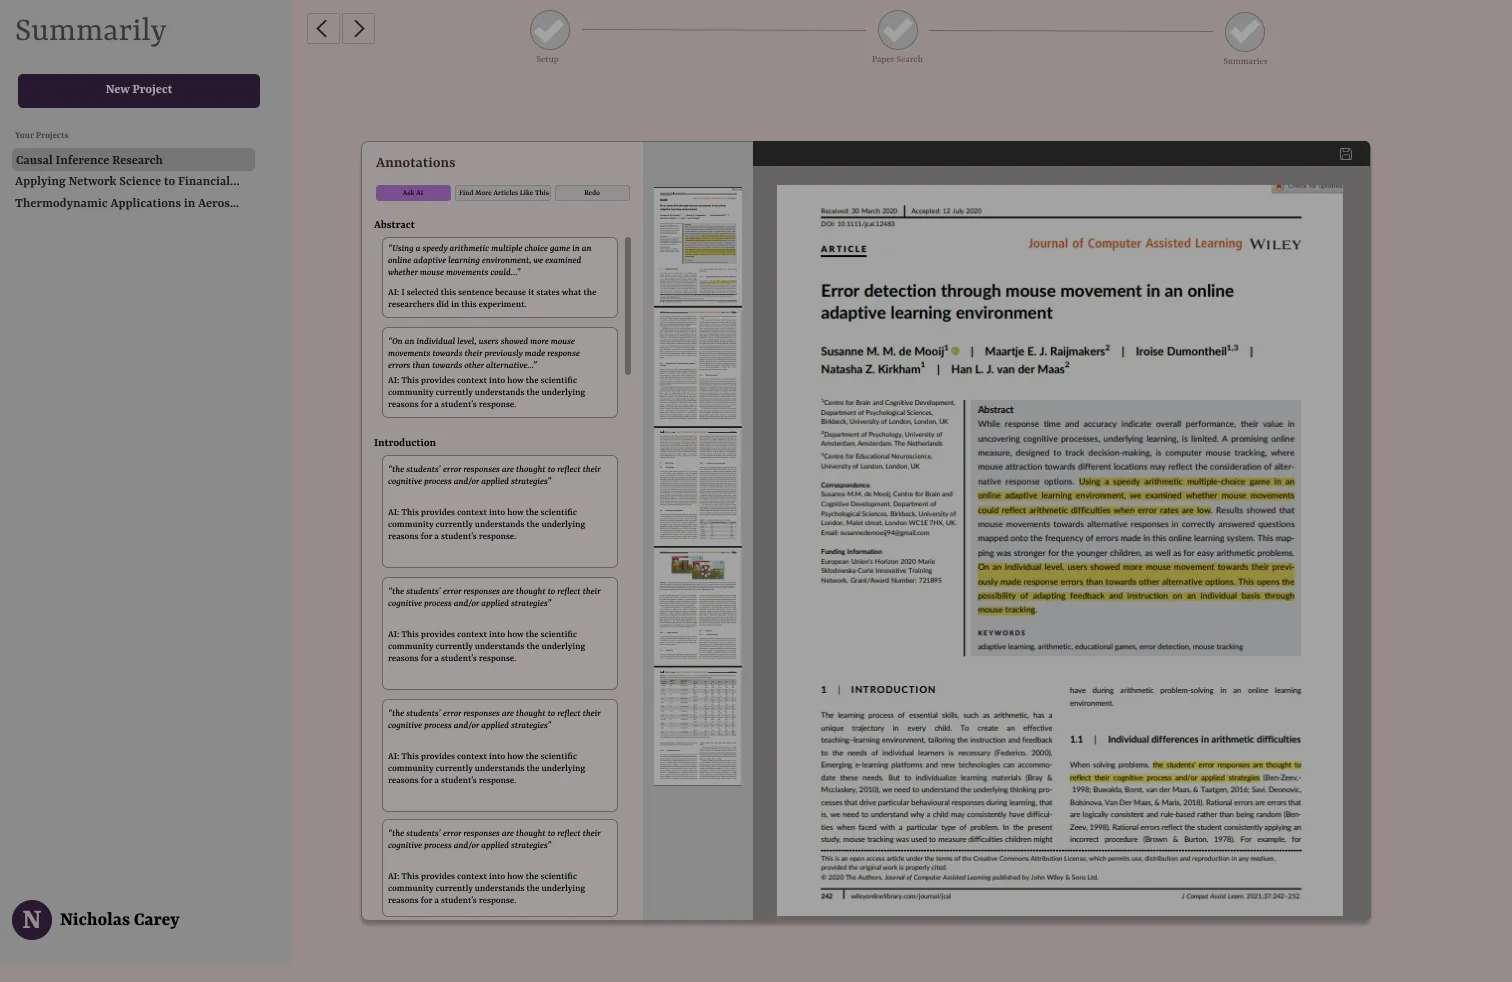This screenshot has width=1512, height=982.
Task: Switch to the Thermodynamic Applications project
Action: [126, 203]
